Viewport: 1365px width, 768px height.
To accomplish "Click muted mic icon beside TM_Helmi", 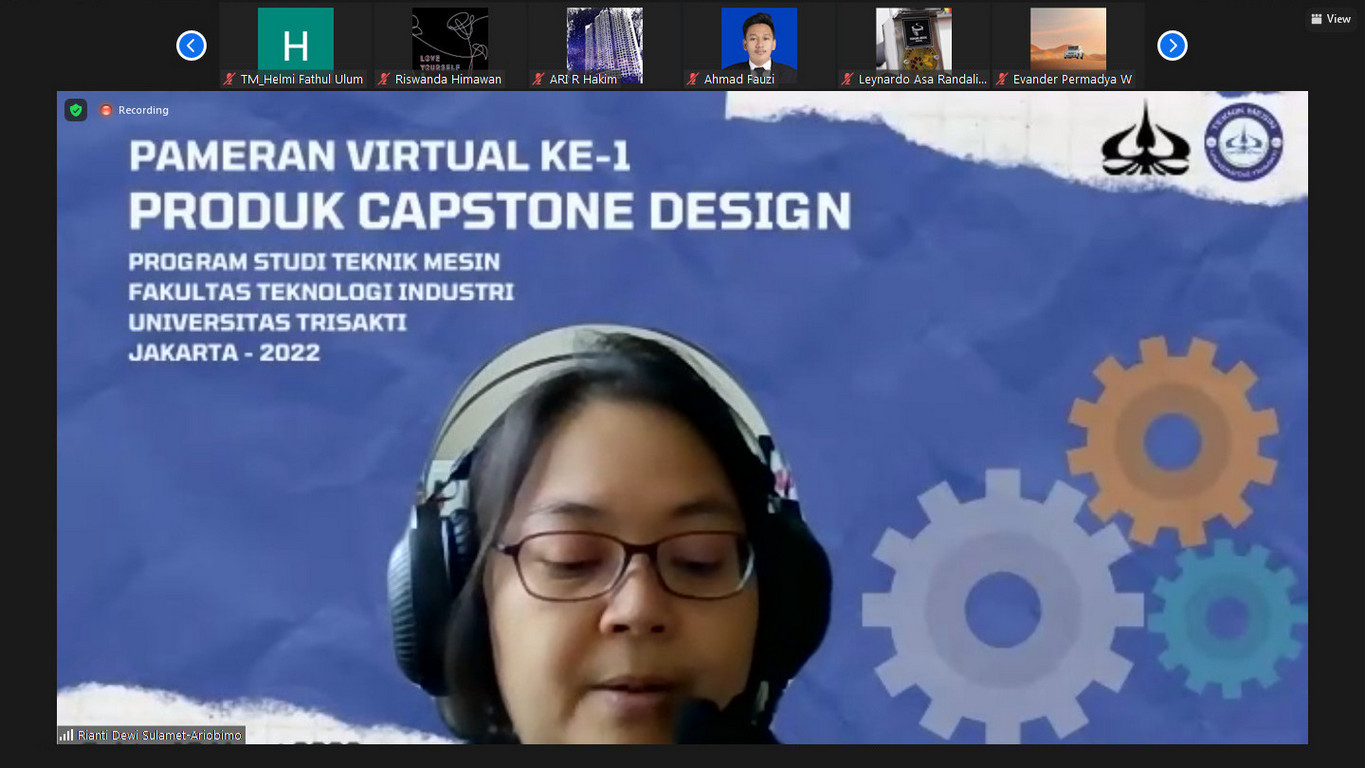I will pyautogui.click(x=230, y=79).
